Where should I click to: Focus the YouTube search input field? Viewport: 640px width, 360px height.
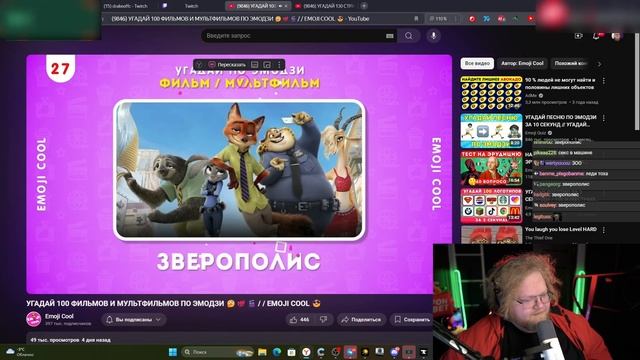[294, 36]
